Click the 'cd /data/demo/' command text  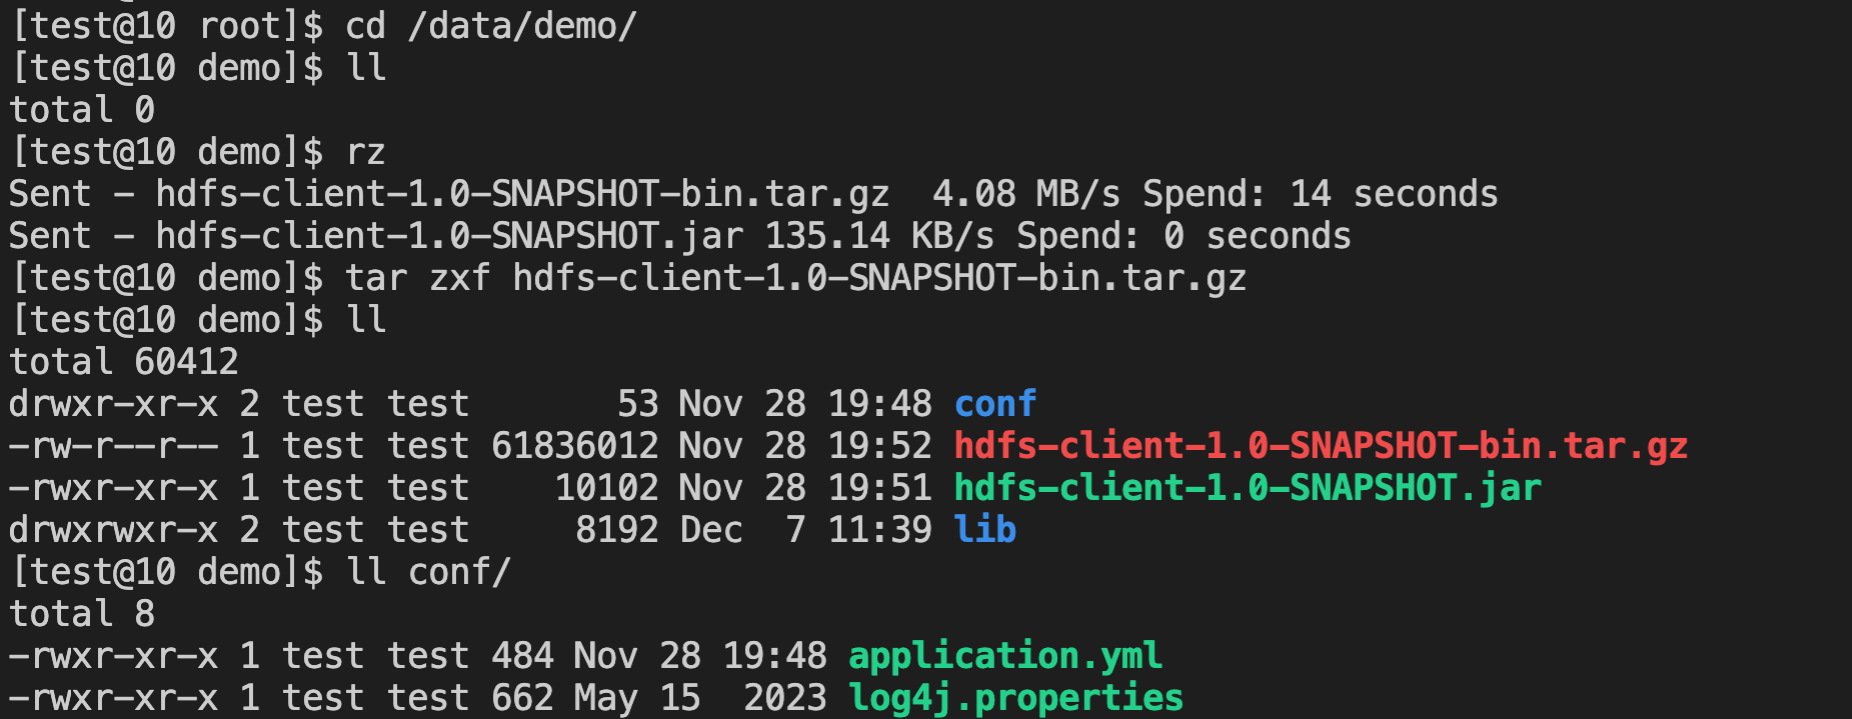[x=491, y=26]
